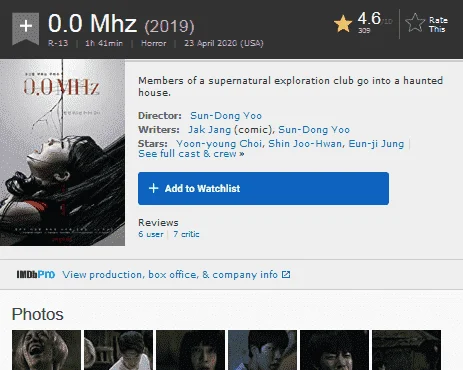Click the gold rating star icon

click(x=343, y=24)
